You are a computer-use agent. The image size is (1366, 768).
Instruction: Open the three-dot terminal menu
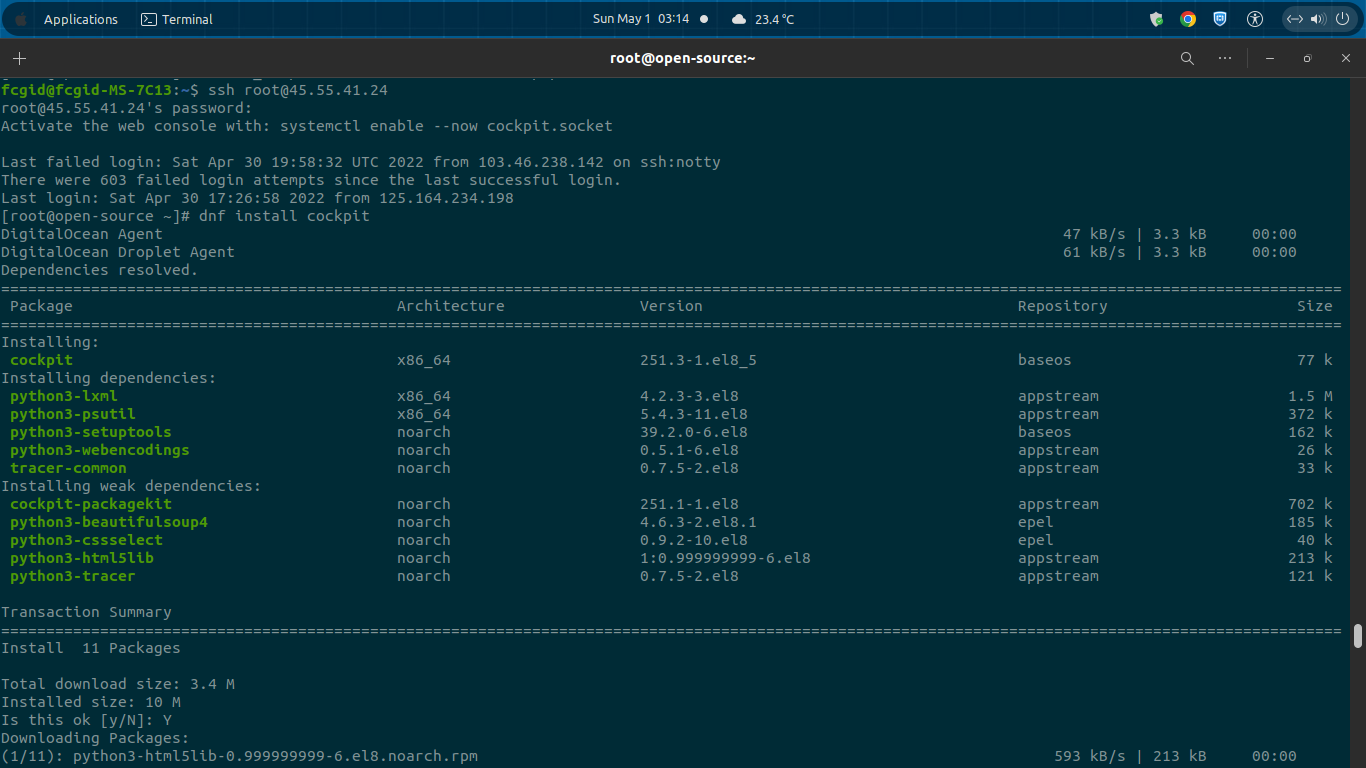coord(1225,58)
